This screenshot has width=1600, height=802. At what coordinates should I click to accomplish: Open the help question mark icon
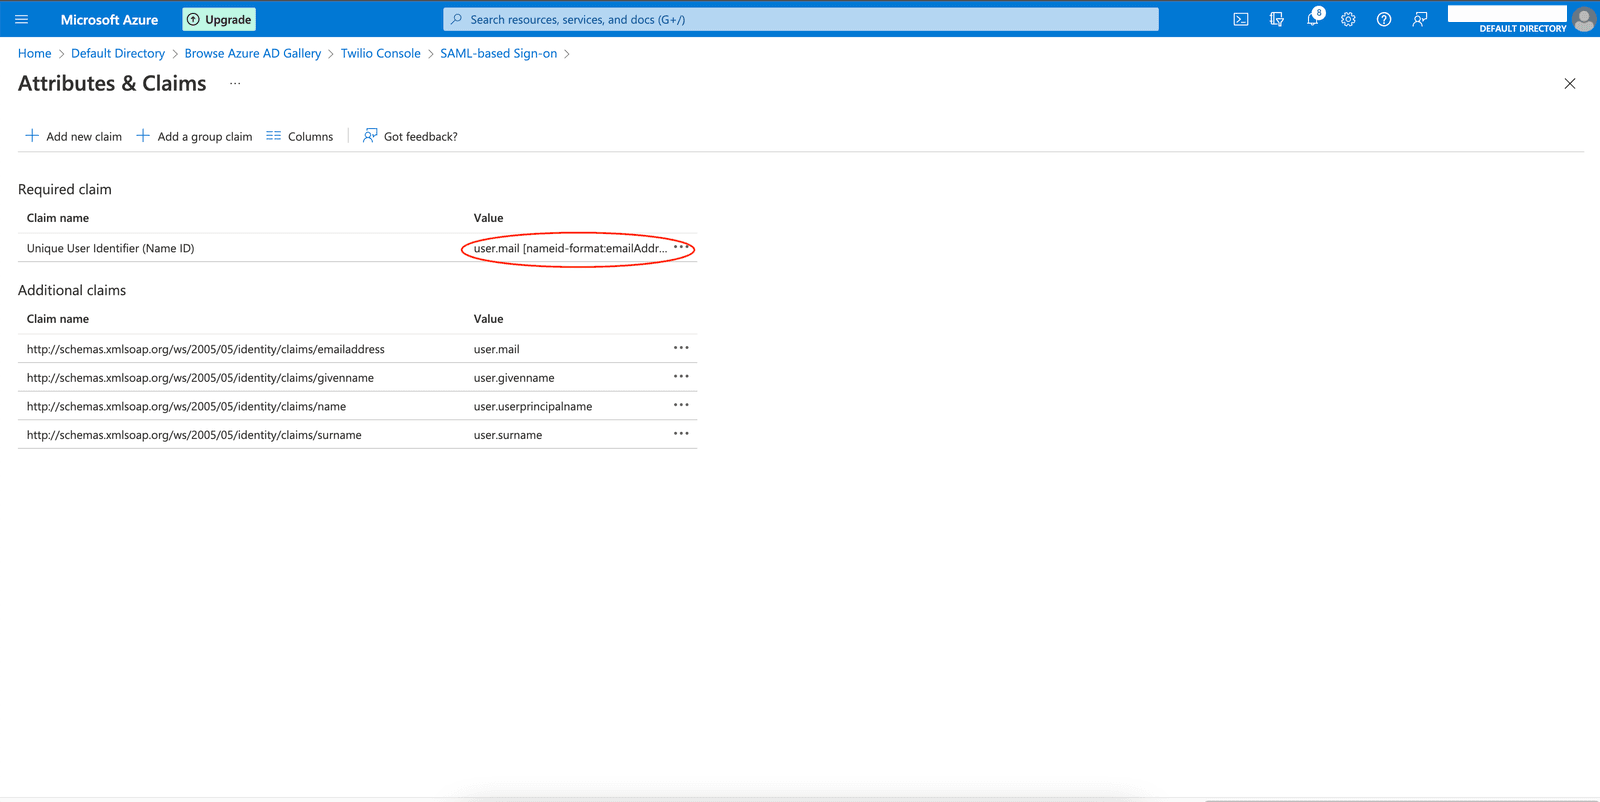point(1384,19)
